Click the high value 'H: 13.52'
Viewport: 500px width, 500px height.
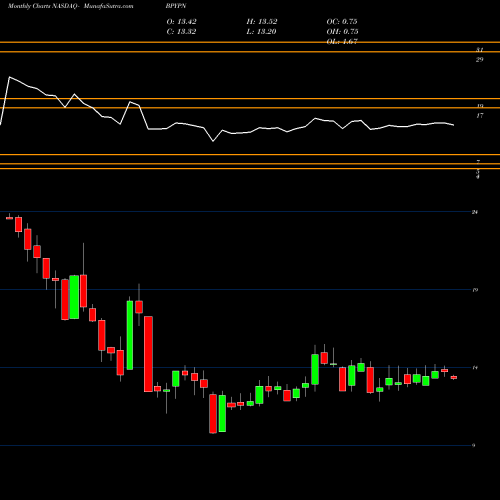click(x=262, y=22)
